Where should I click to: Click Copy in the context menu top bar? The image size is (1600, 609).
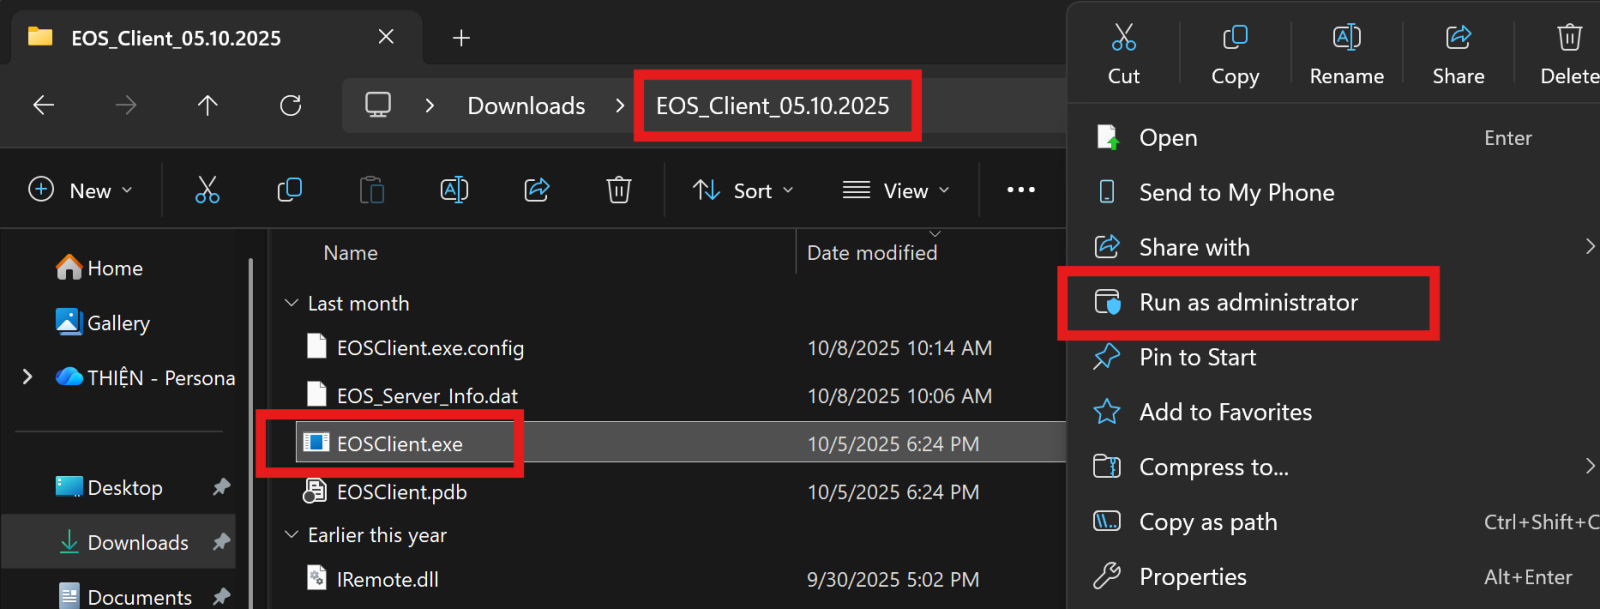[x=1235, y=55]
